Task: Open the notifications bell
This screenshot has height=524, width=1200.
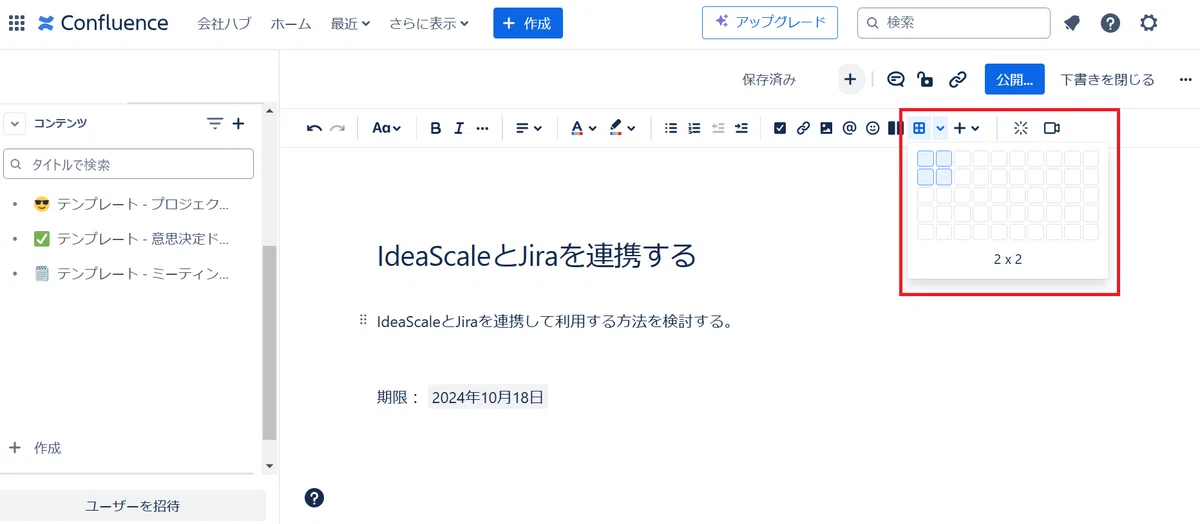Action: click(x=1072, y=23)
